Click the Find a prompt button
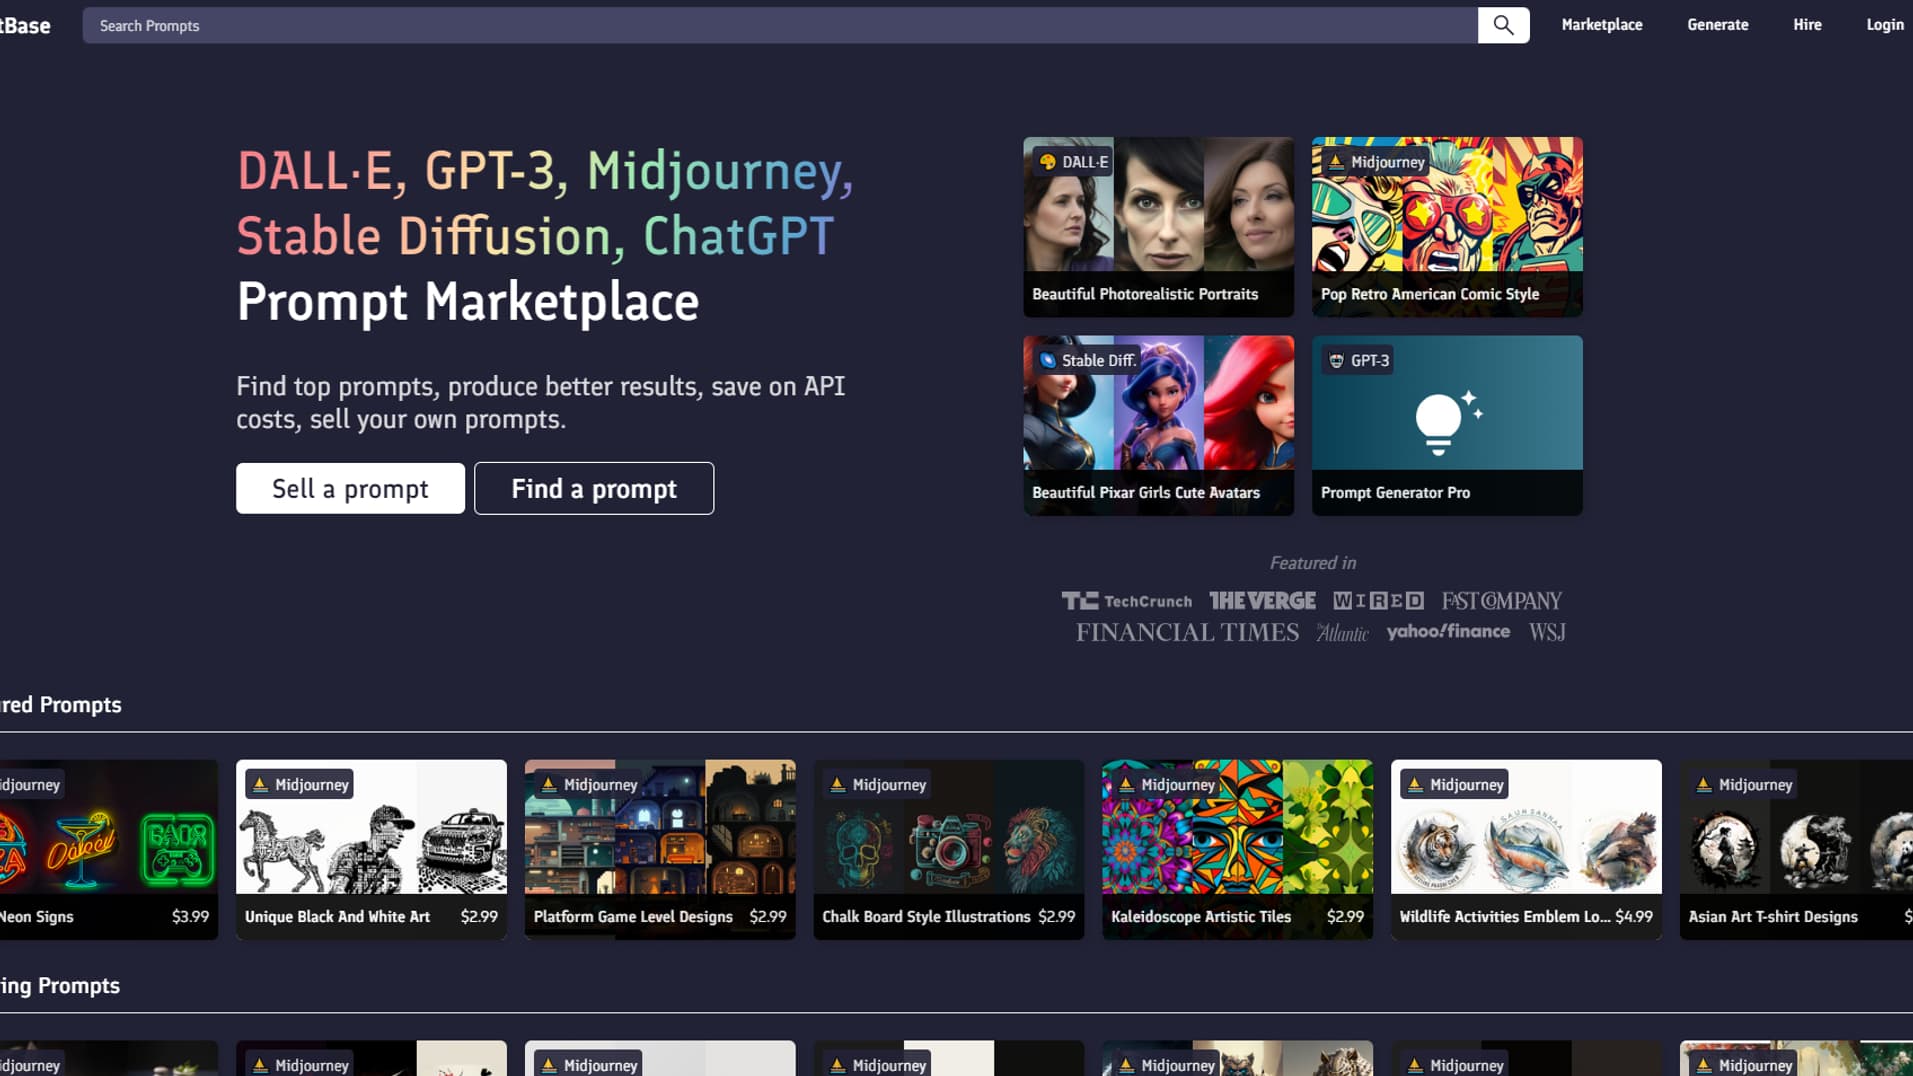Viewport: 1913px width, 1076px height. pos(594,488)
